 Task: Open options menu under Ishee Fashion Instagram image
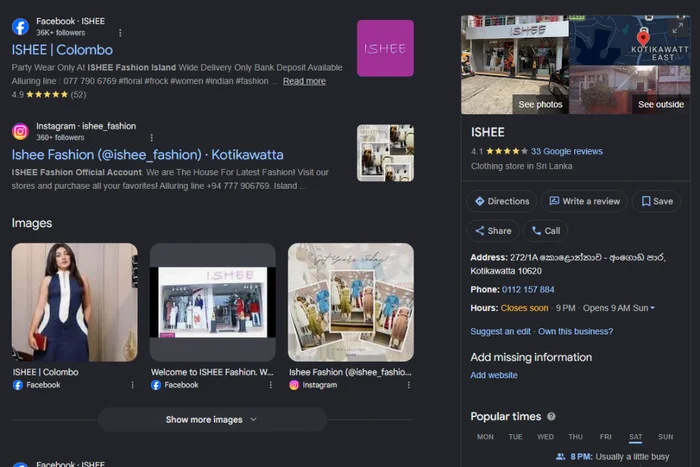pyautogui.click(x=408, y=385)
